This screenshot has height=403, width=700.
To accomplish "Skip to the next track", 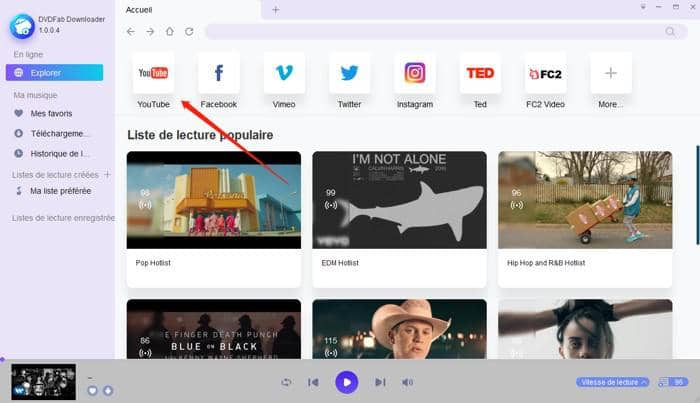I will pyautogui.click(x=380, y=382).
